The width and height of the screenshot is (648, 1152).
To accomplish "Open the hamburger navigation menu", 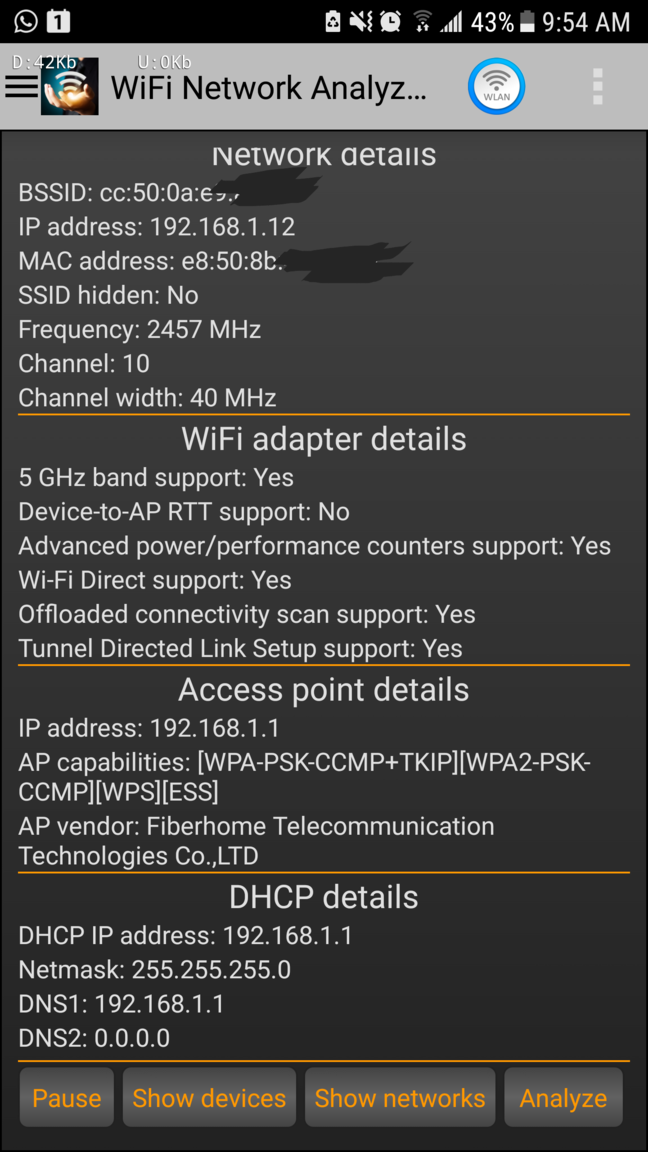I will [x=21, y=87].
